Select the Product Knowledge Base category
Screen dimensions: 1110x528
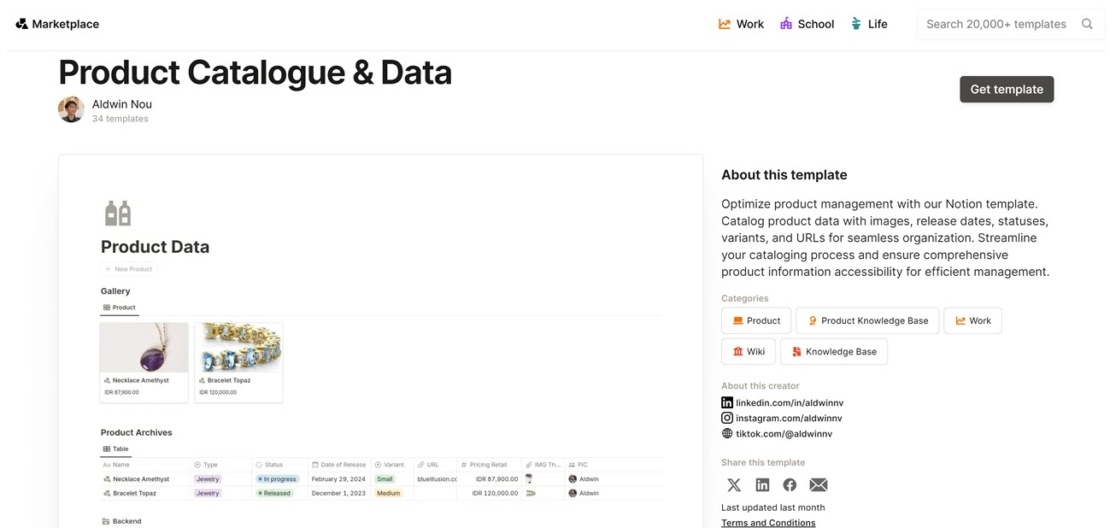(x=866, y=321)
